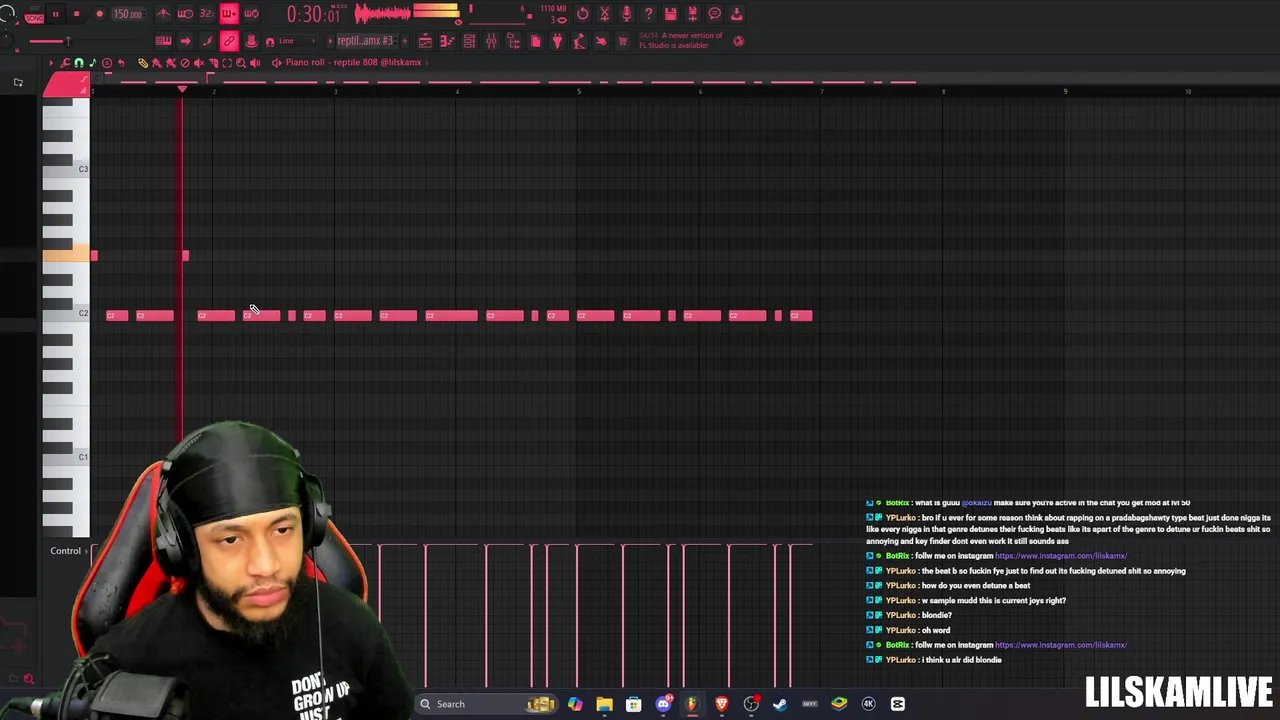Toggle the highlighted multilink controllers button
Image resolution: width=1280 pixels, height=720 pixels.
pos(230,41)
